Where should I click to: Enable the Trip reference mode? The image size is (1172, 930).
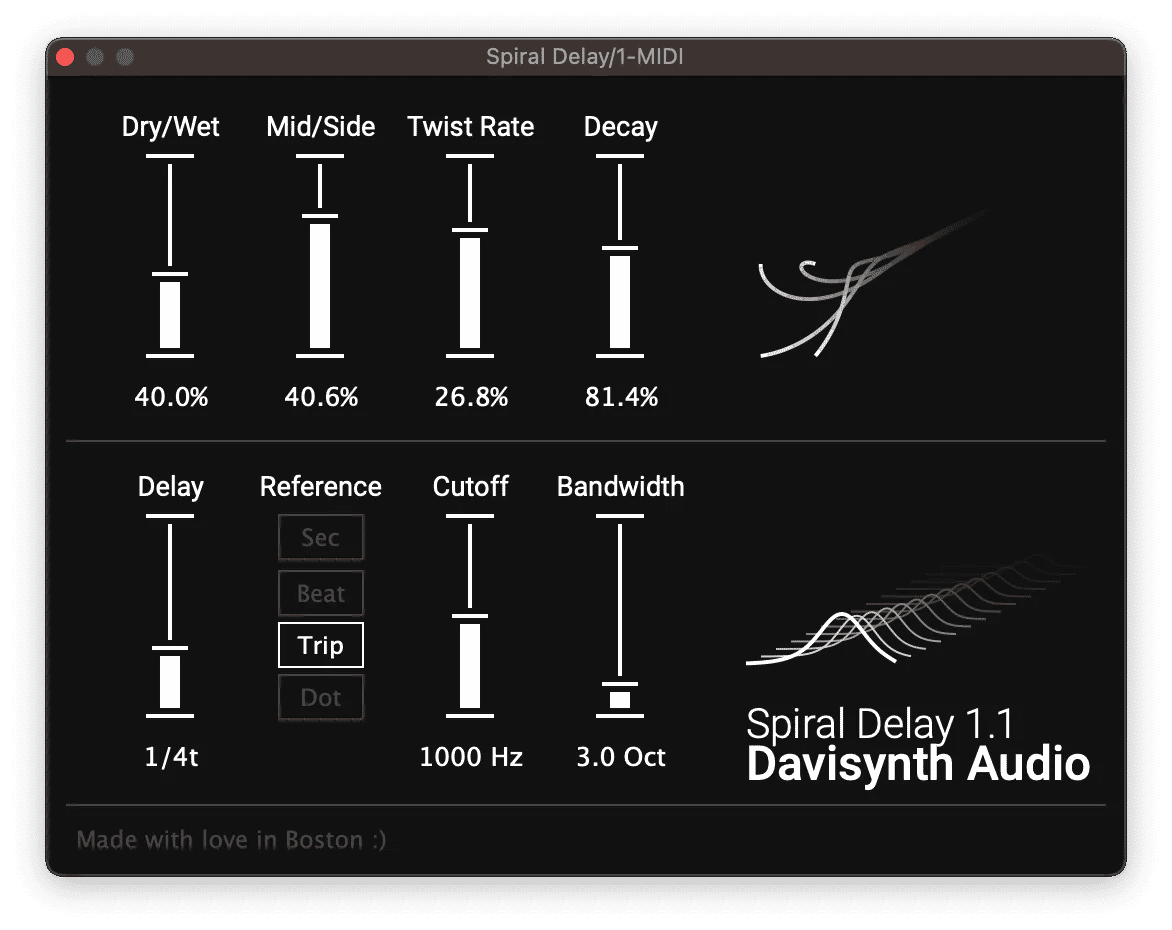click(320, 645)
